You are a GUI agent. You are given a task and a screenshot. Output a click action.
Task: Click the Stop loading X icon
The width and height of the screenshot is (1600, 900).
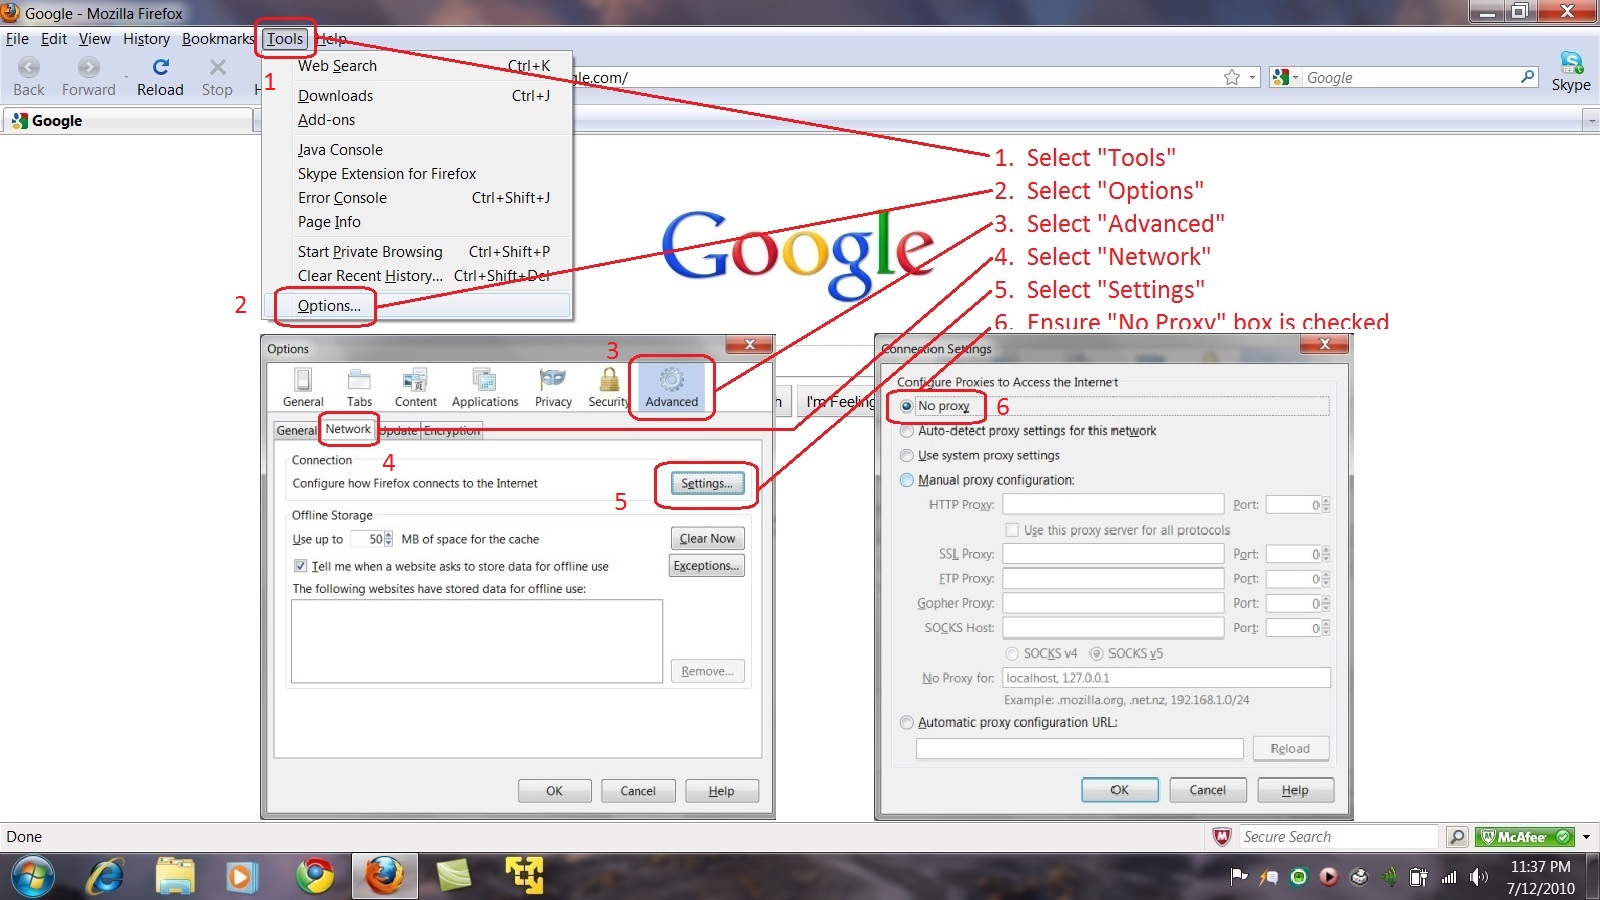click(x=217, y=67)
